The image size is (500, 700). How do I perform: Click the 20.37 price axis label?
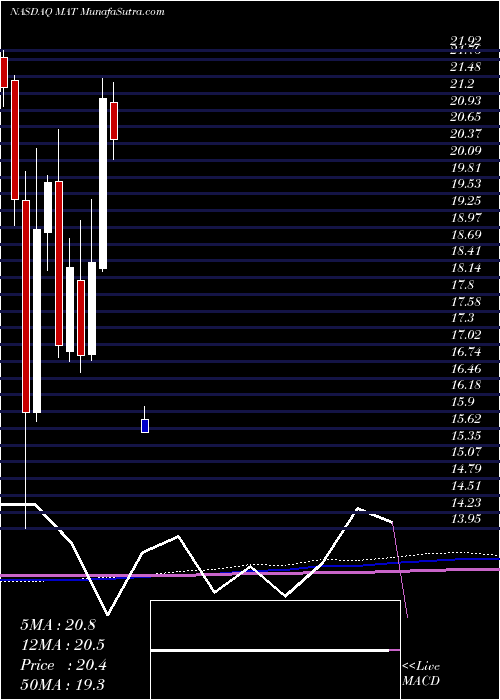coord(466,134)
